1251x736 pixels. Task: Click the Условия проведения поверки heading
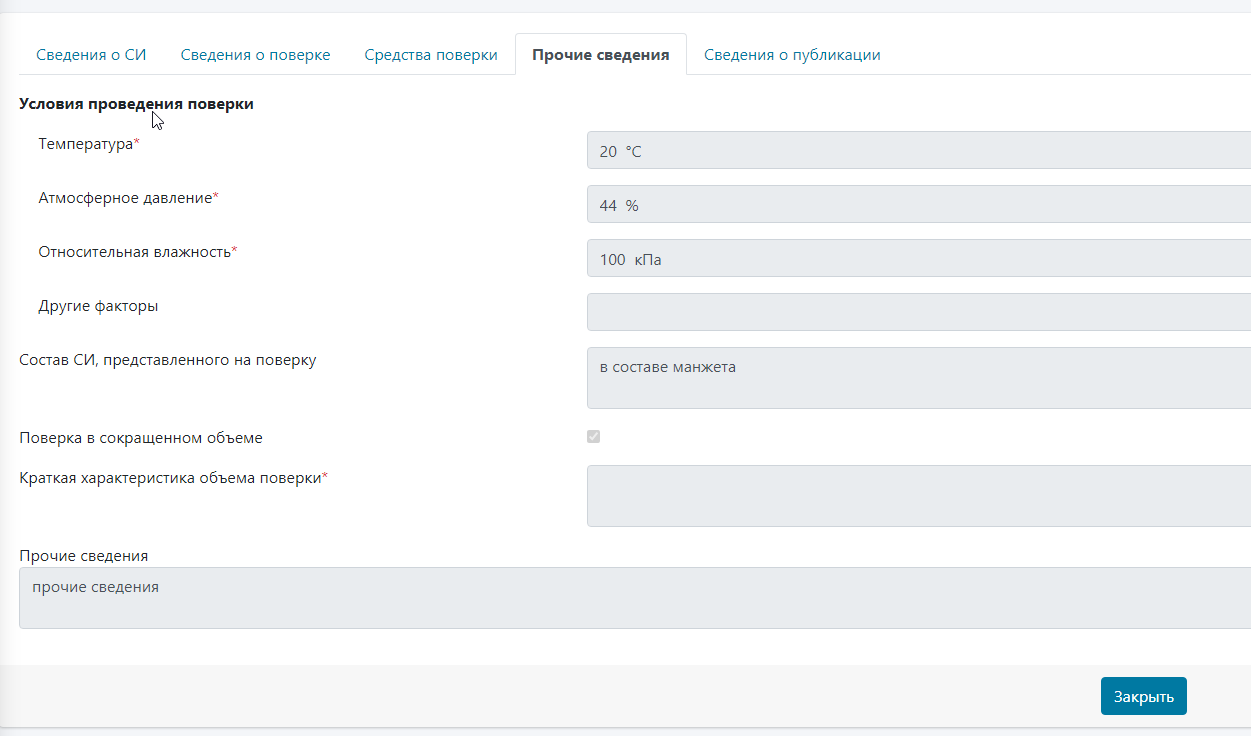coord(136,104)
